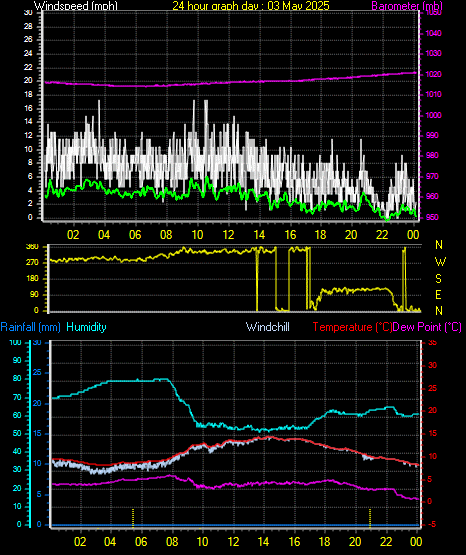Click the 'Temperature (°C)' legend label
466x555 pixels.
352,327
